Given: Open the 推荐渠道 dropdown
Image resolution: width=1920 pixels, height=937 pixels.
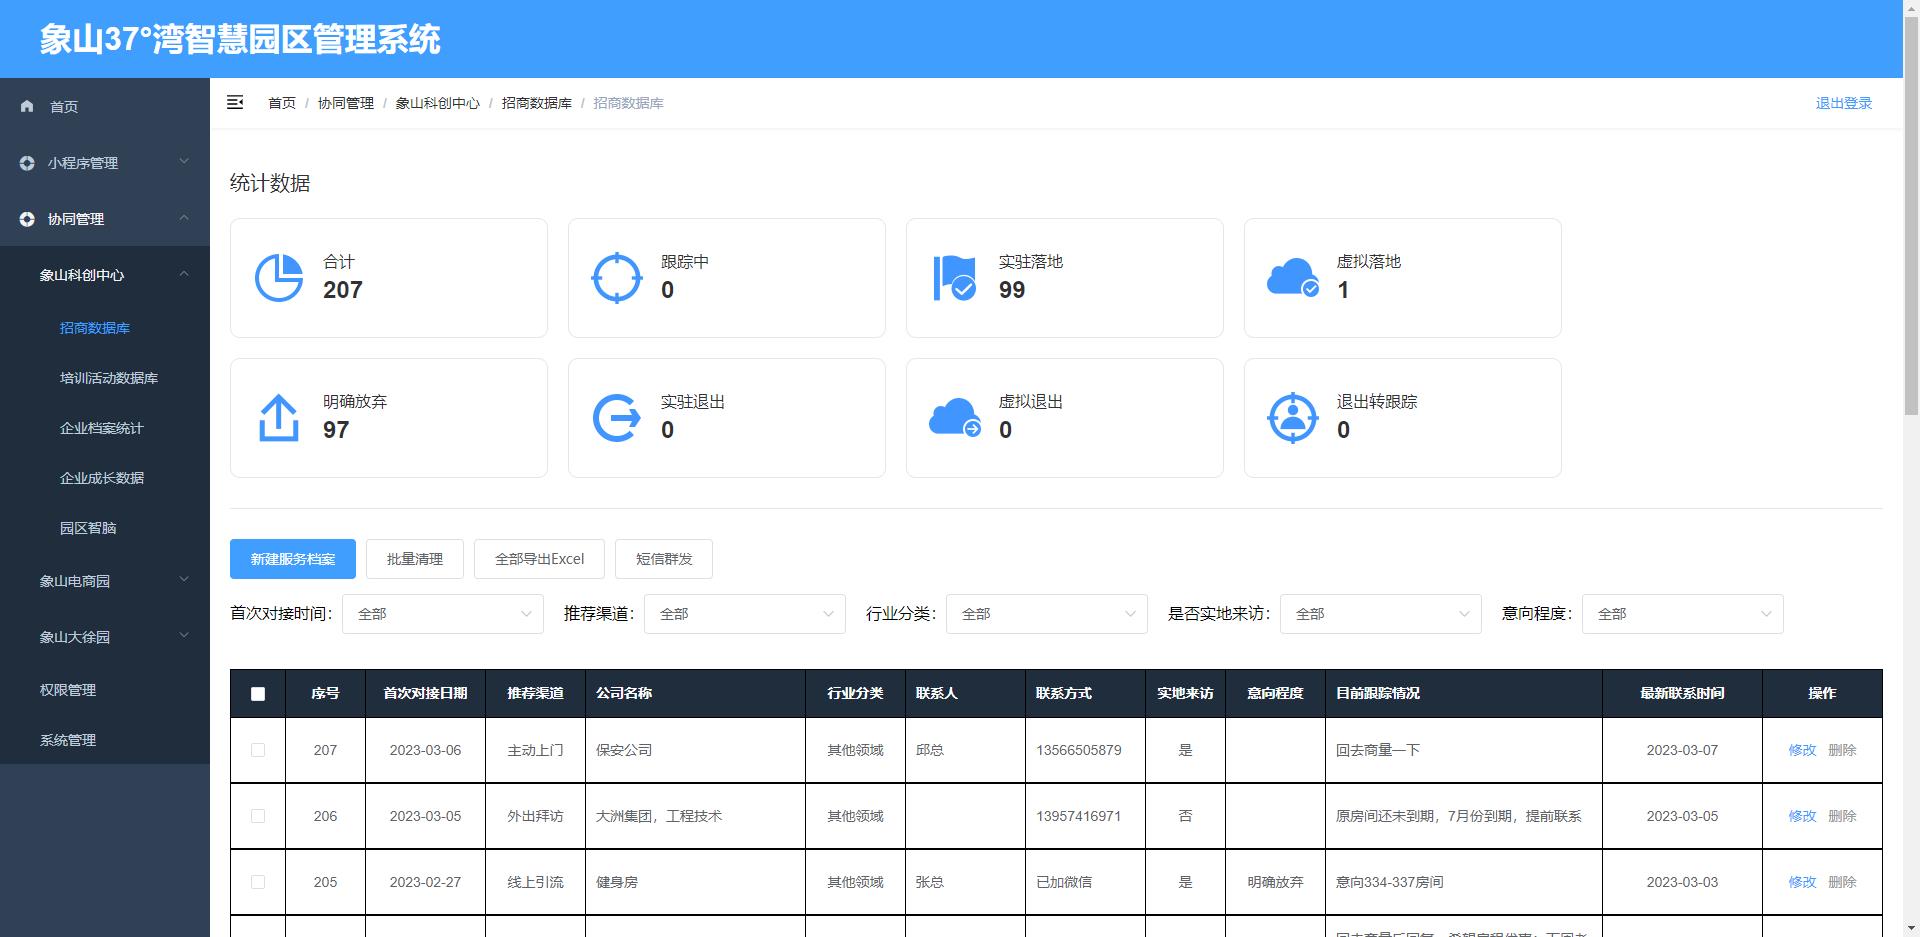Looking at the screenshot, I should tap(745, 614).
